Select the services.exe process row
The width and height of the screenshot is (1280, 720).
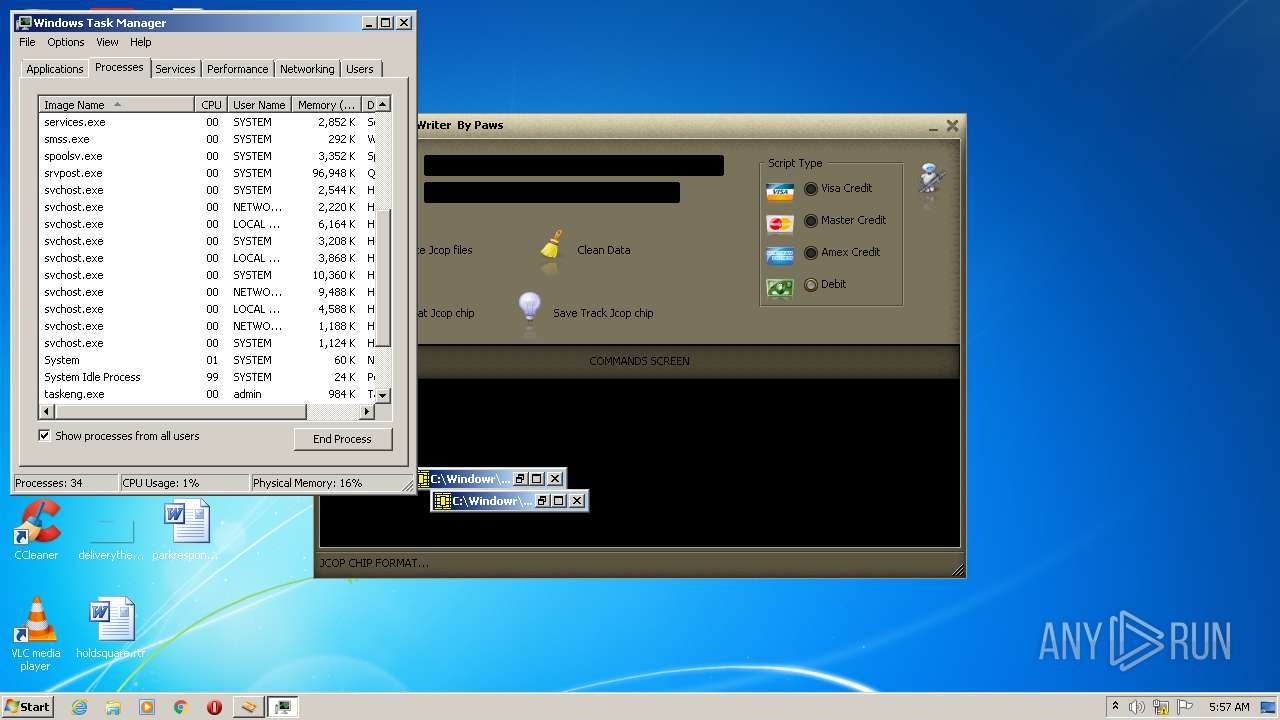point(207,122)
